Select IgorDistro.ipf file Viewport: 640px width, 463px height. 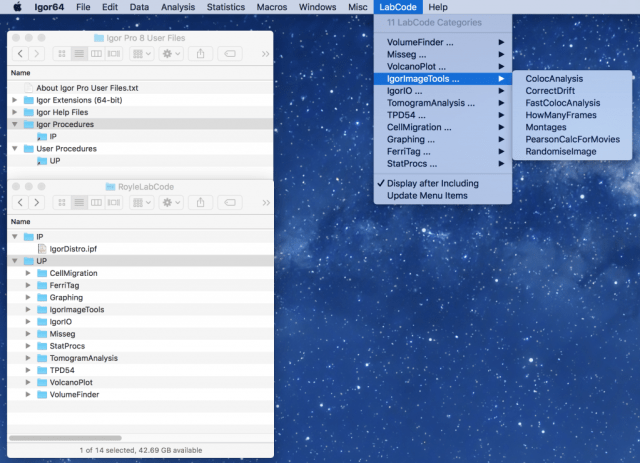tap(140, 249)
